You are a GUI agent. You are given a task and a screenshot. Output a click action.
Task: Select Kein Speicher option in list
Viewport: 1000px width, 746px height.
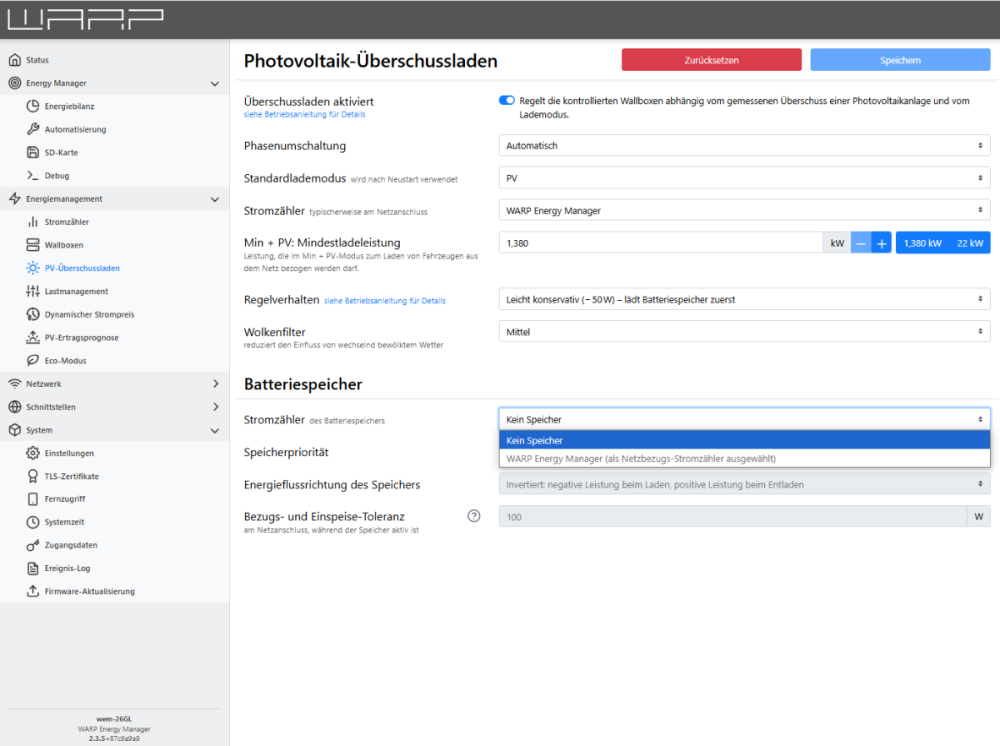point(744,440)
